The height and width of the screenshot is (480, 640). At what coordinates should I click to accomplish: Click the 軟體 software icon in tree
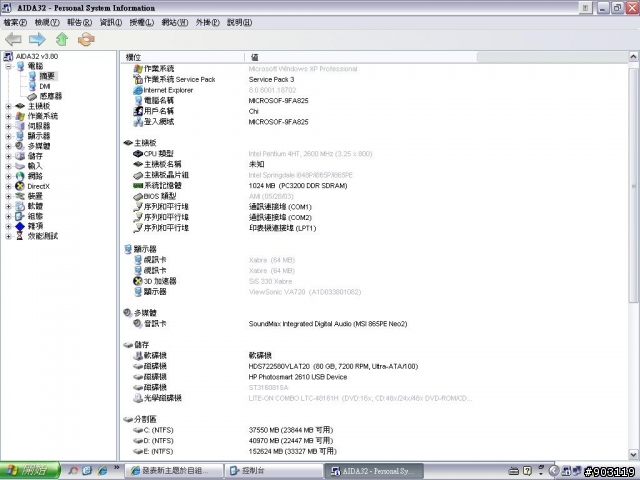tap(20, 206)
